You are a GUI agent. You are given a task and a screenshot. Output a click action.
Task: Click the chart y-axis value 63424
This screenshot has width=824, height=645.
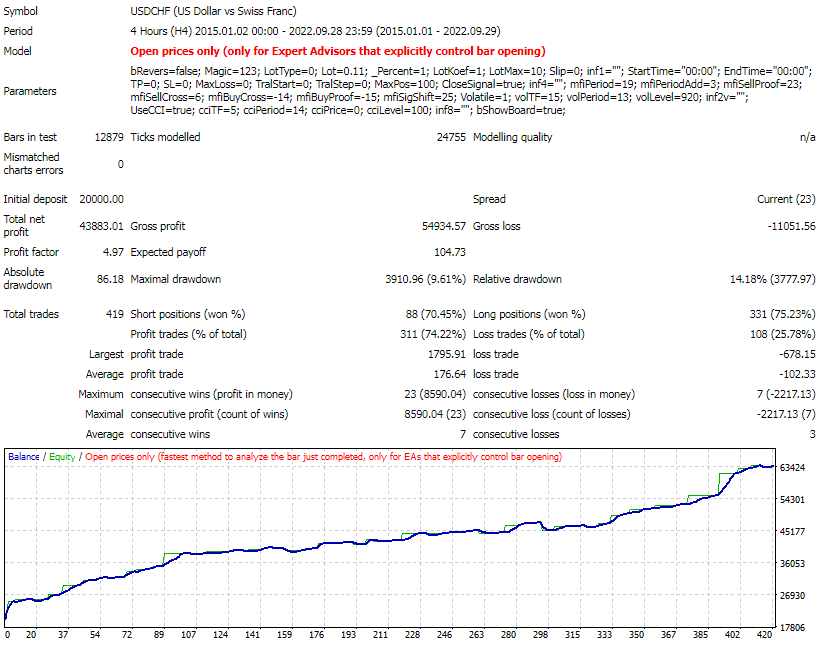click(792, 467)
